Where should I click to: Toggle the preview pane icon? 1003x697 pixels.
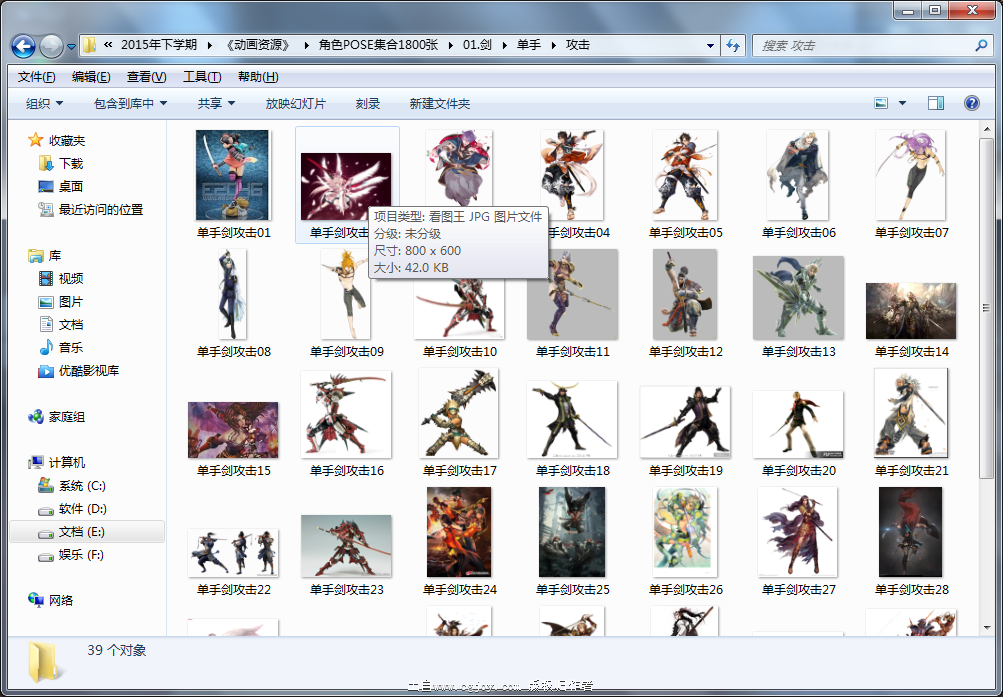(936, 103)
